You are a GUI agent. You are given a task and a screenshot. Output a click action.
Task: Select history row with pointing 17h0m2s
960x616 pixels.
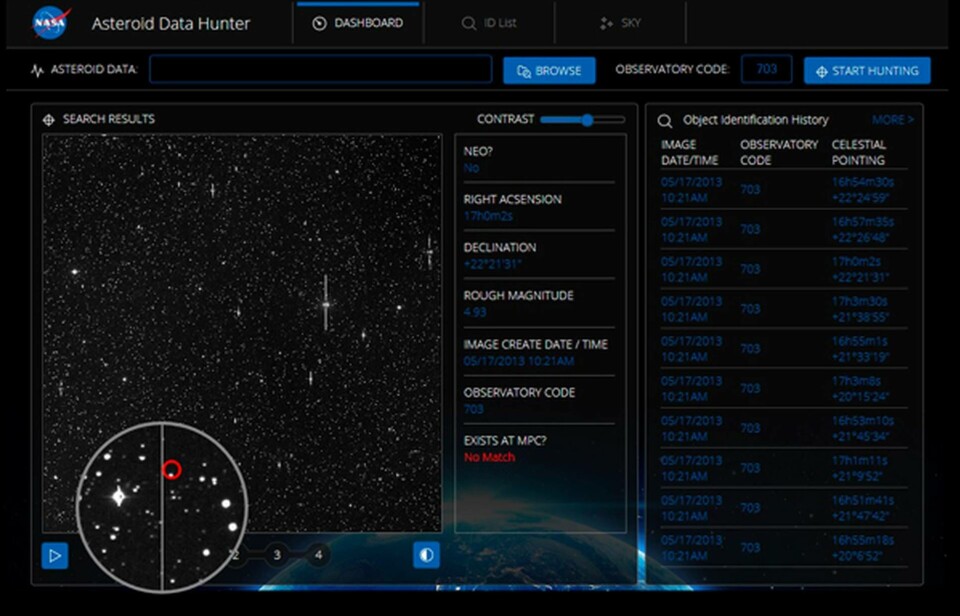[784, 269]
